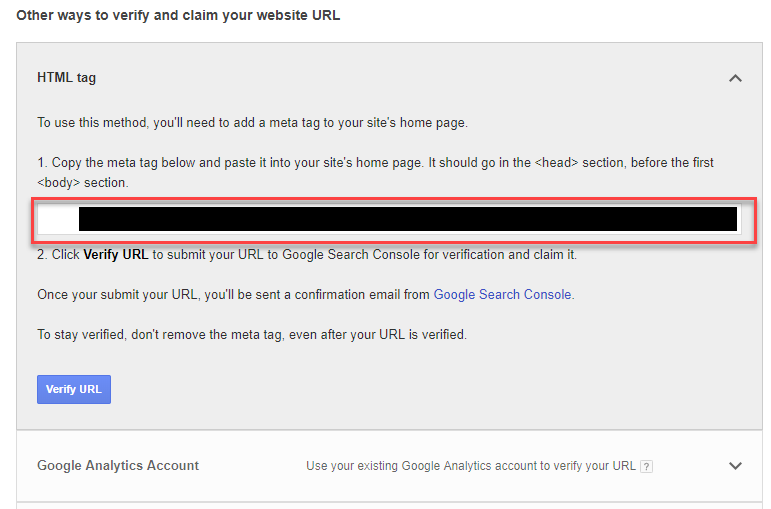The image size is (771, 509).
Task: Click the bold Verify URL text in step 2
Action: (x=116, y=255)
